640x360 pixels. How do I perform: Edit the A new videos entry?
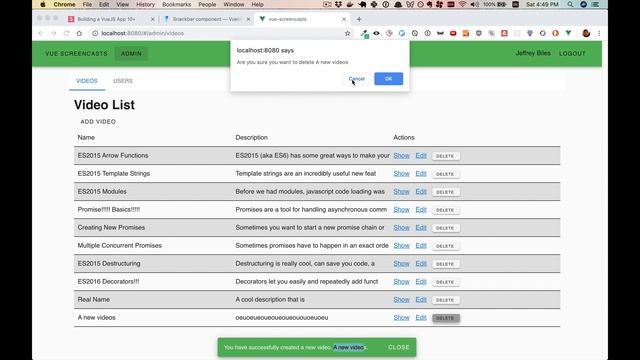click(421, 317)
